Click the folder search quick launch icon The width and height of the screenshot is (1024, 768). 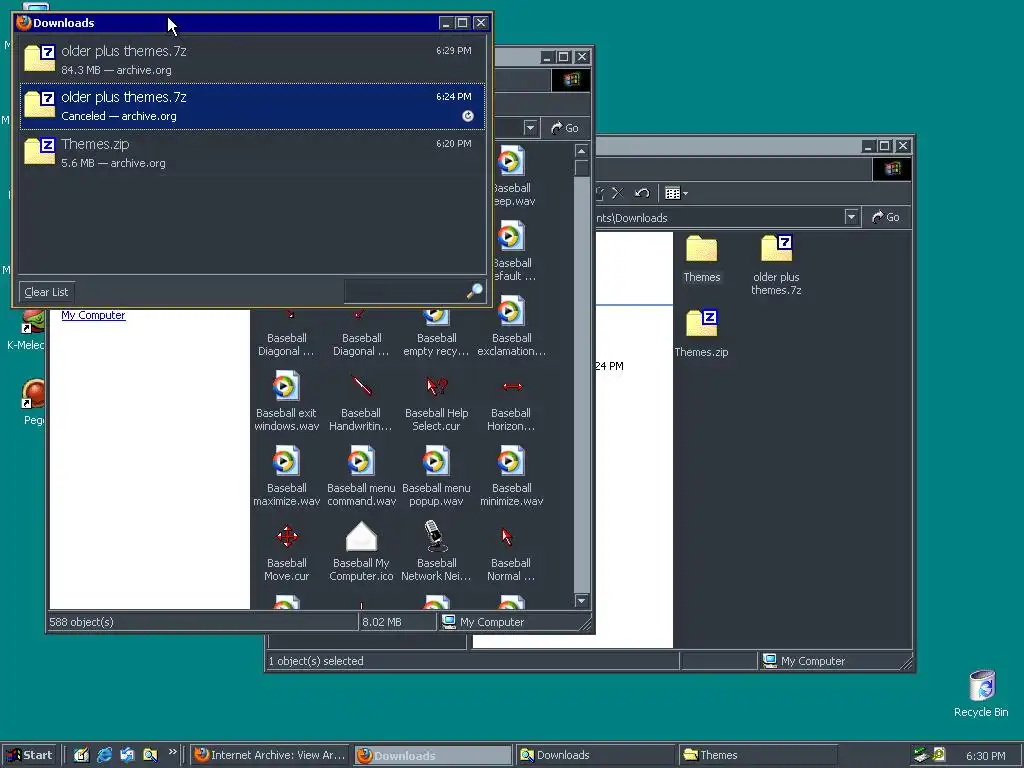150,755
